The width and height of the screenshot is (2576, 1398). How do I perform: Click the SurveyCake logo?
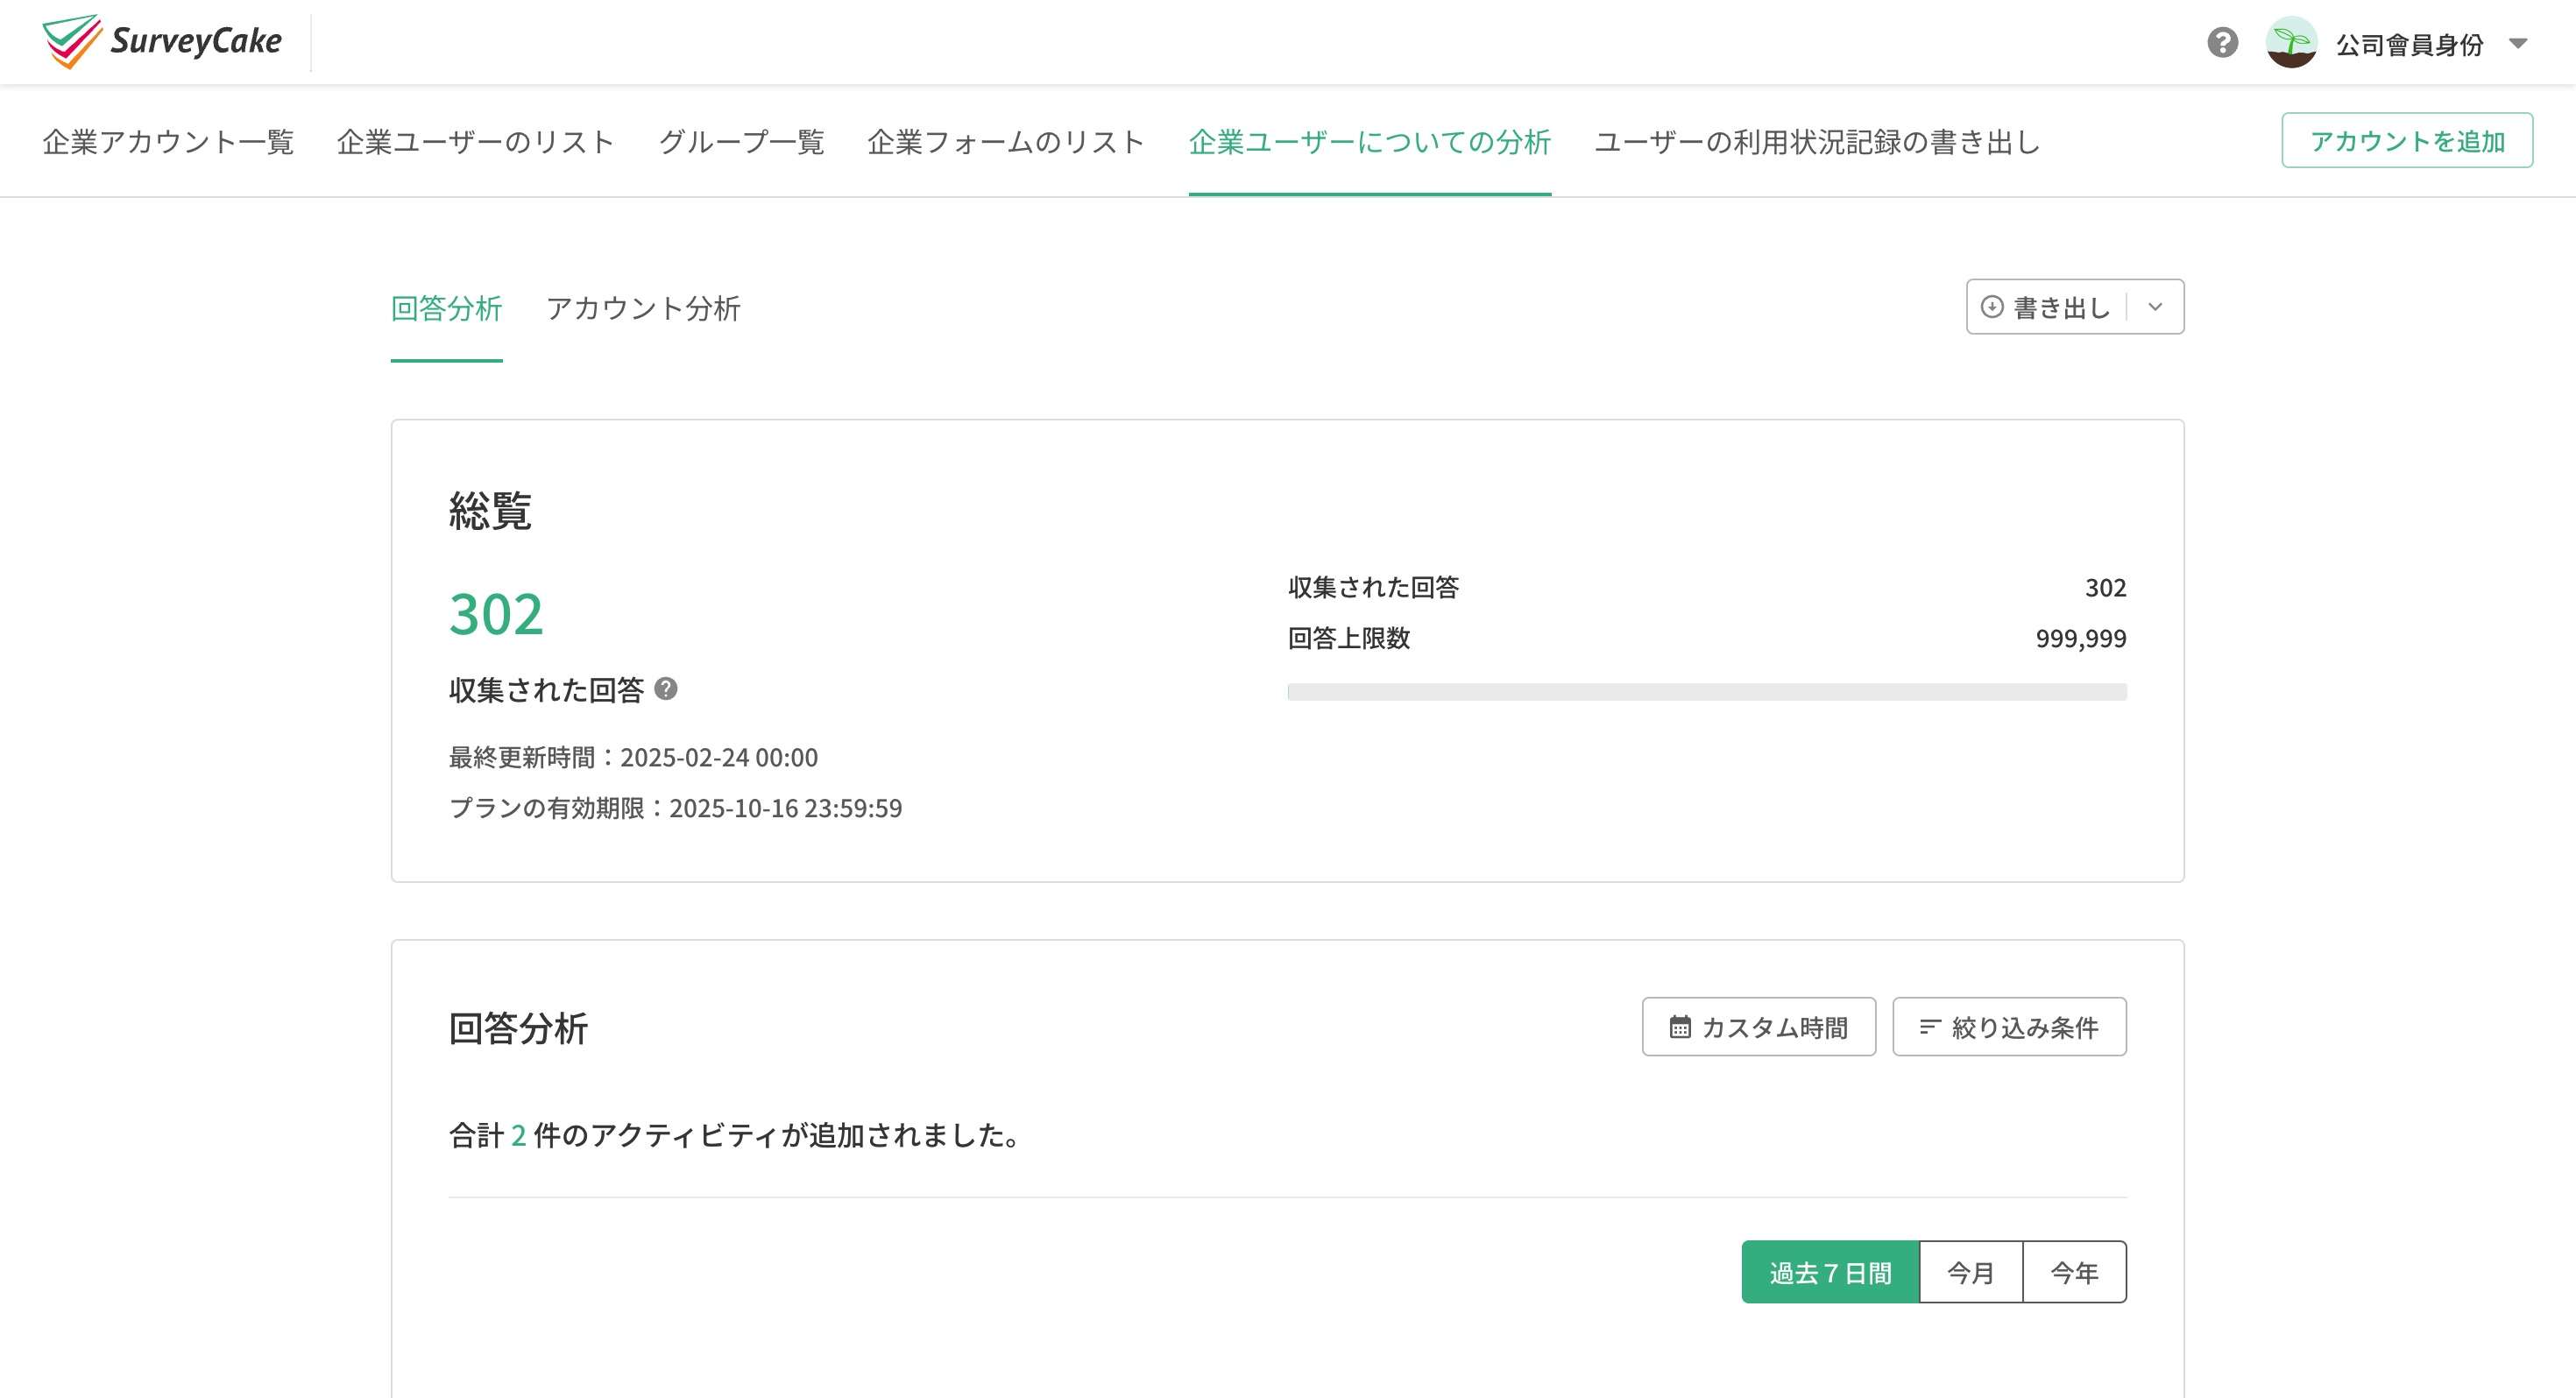(160, 41)
